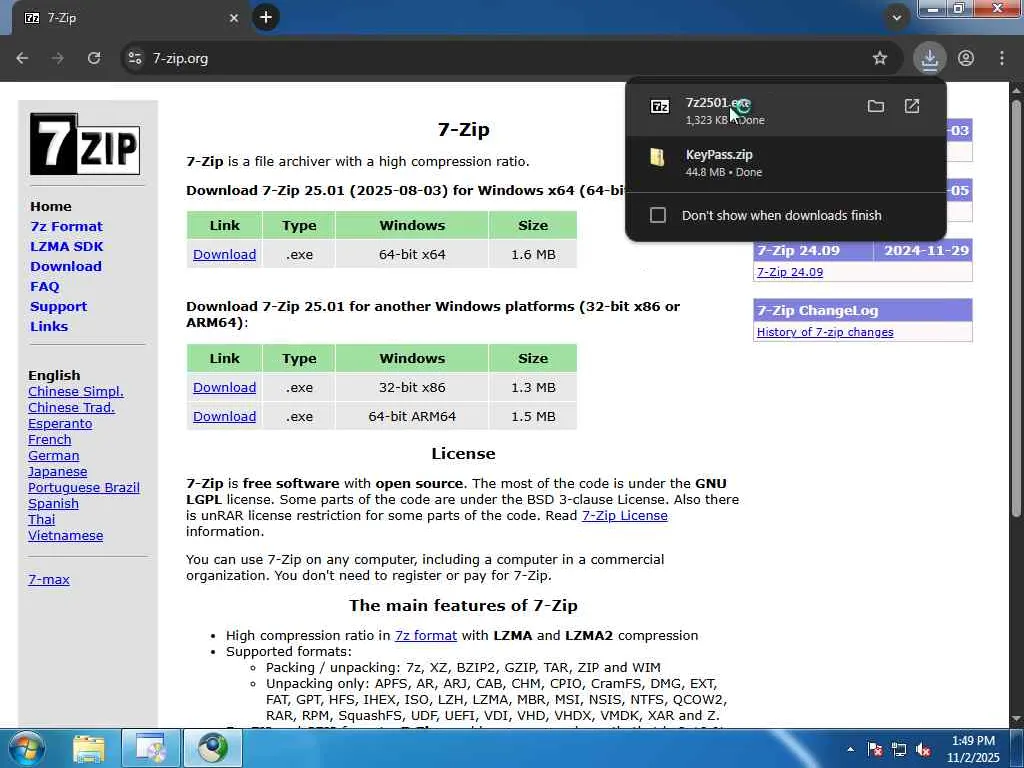Go to Download page in sidebar
Screen dimensions: 1024x768
click(66, 266)
